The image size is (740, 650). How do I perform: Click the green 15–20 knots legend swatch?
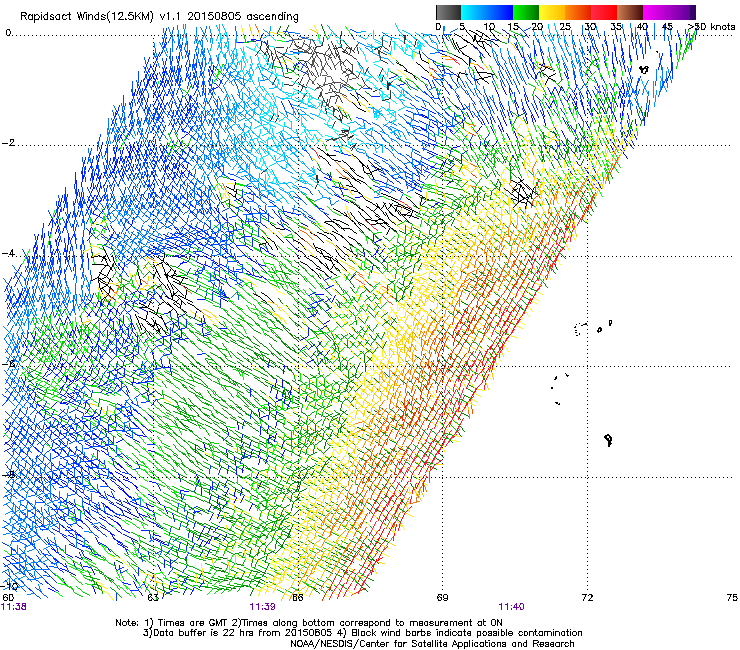pos(526,12)
